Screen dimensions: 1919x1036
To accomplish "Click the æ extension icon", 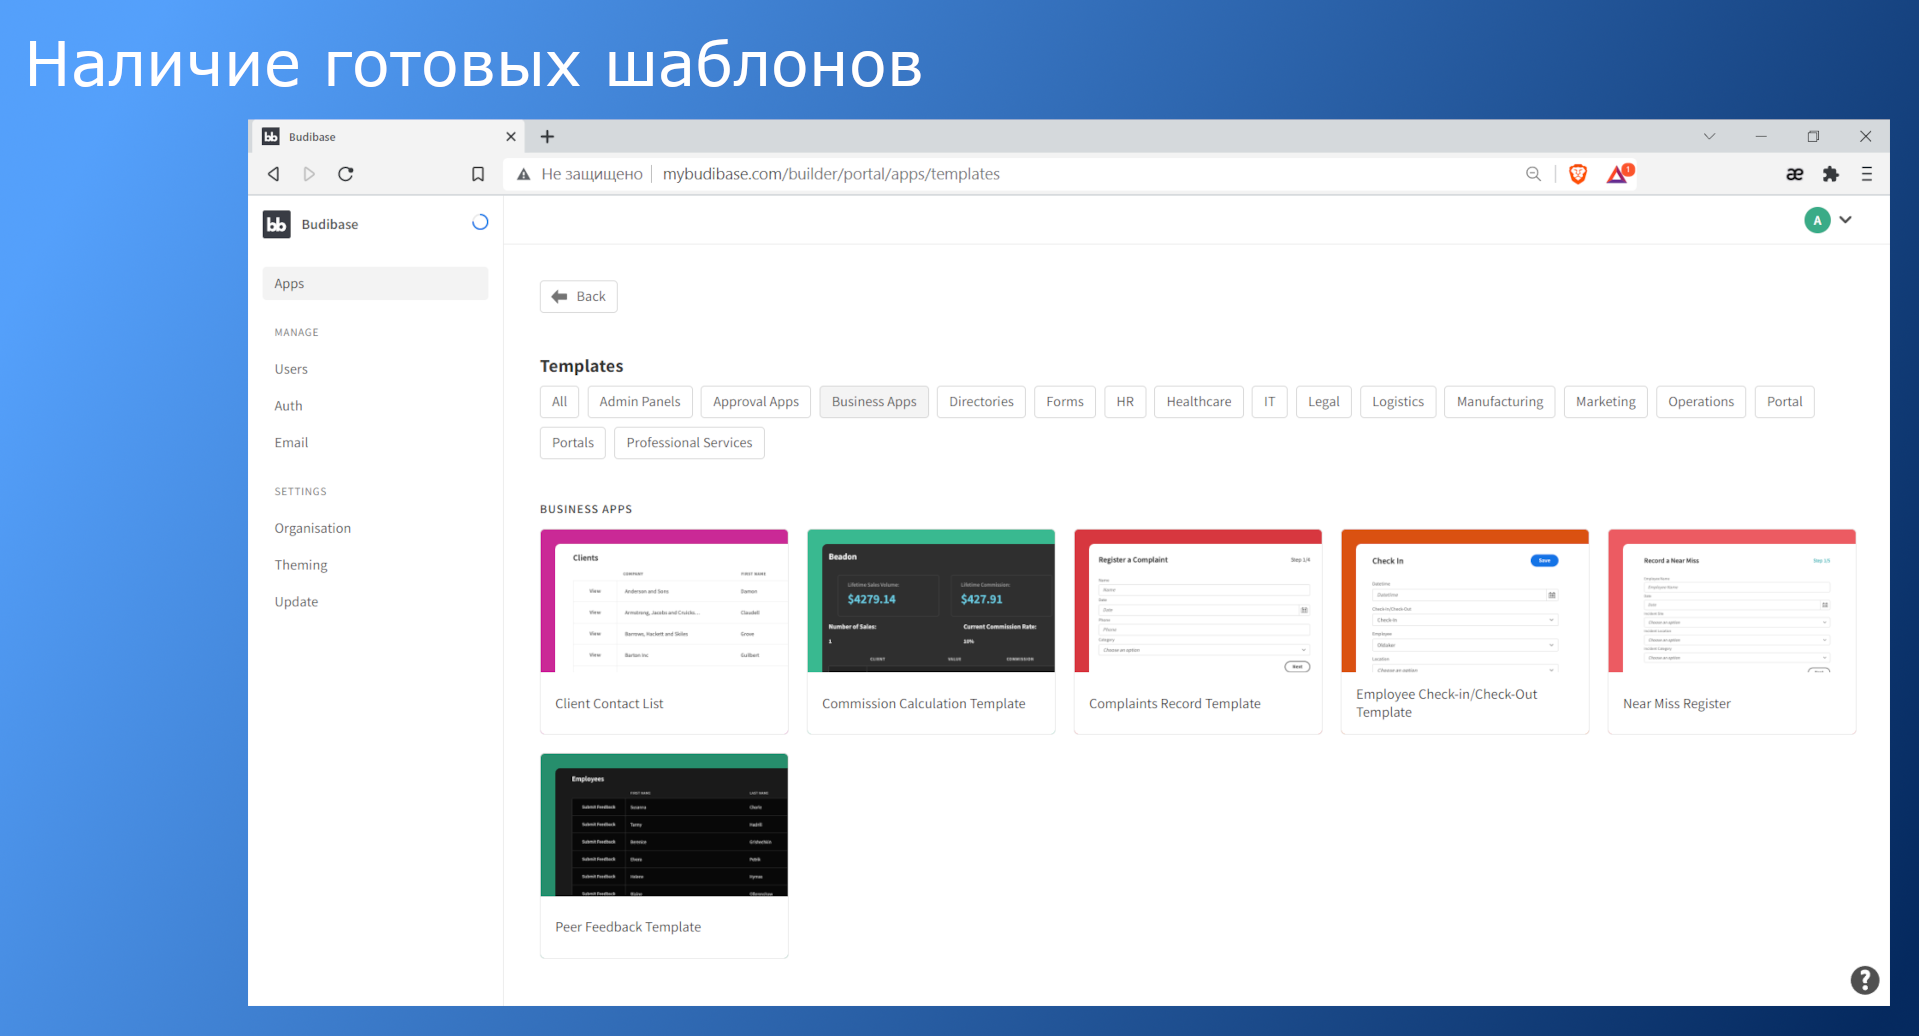I will (x=1795, y=174).
